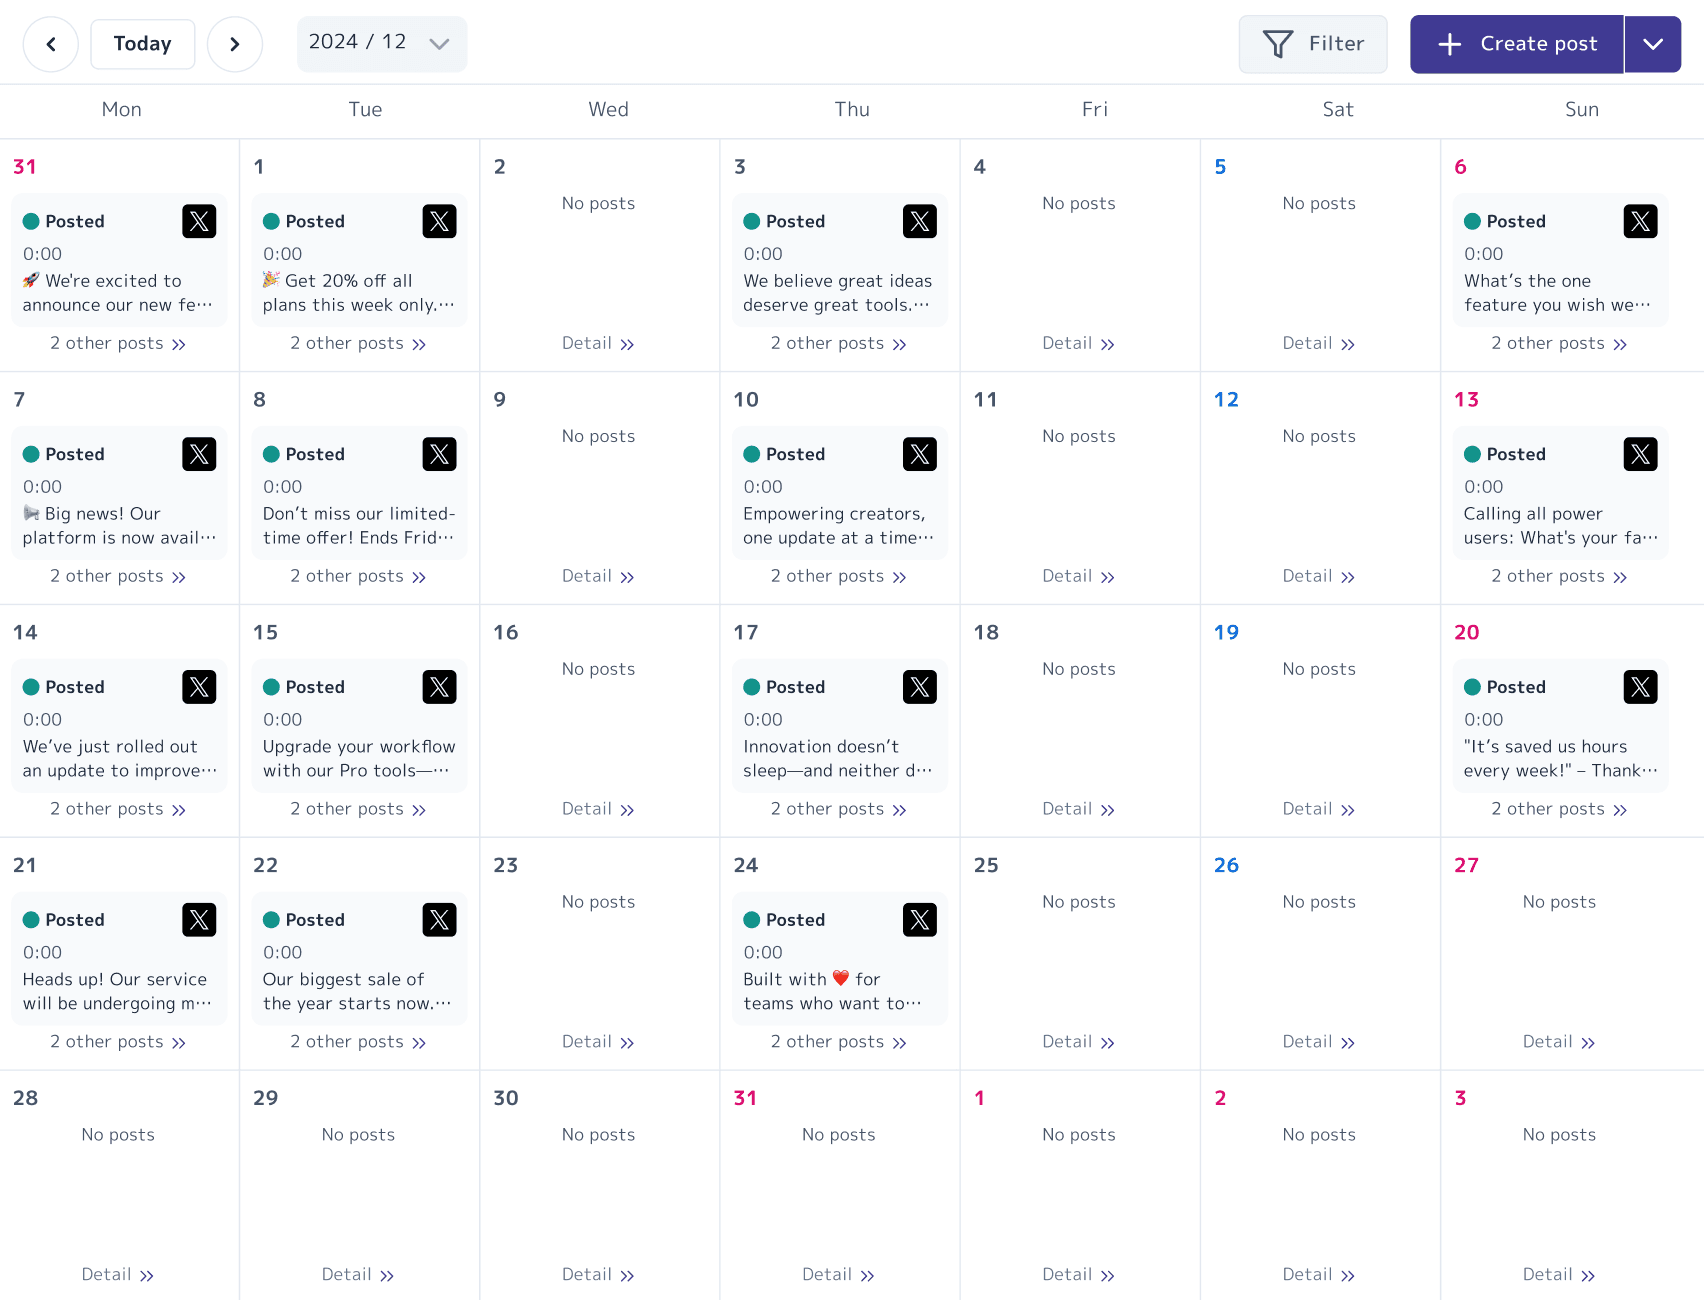
Task: Open Detail for Wednesday 2
Action: pyautogui.click(x=598, y=343)
